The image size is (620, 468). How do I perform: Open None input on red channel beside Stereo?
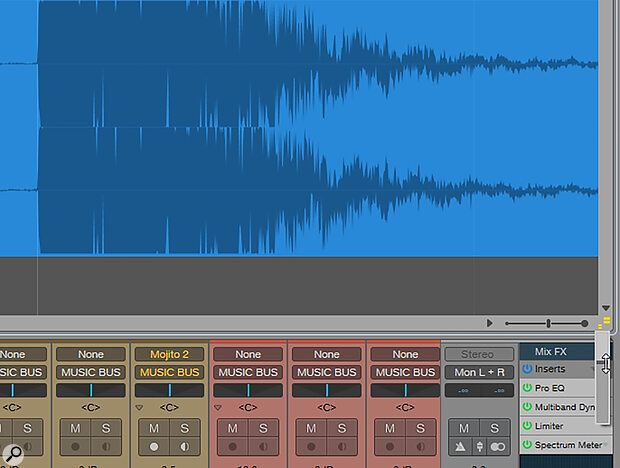(x=405, y=354)
